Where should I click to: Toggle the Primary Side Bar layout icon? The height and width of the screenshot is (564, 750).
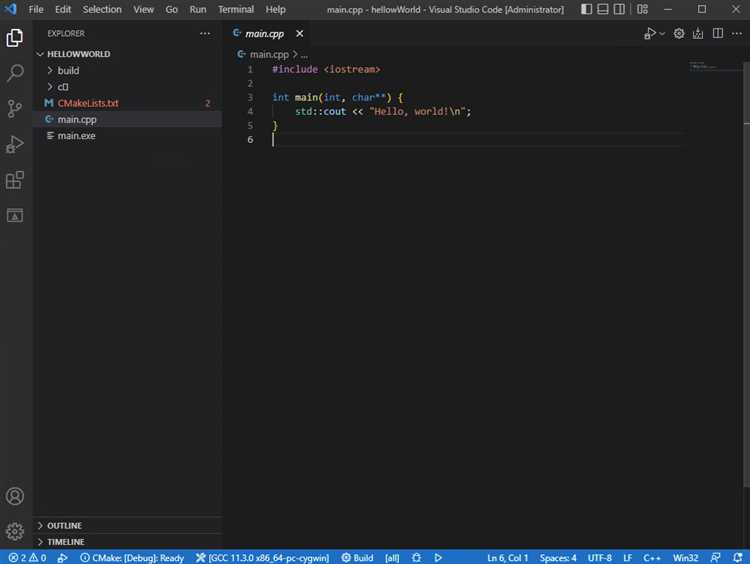point(586,9)
